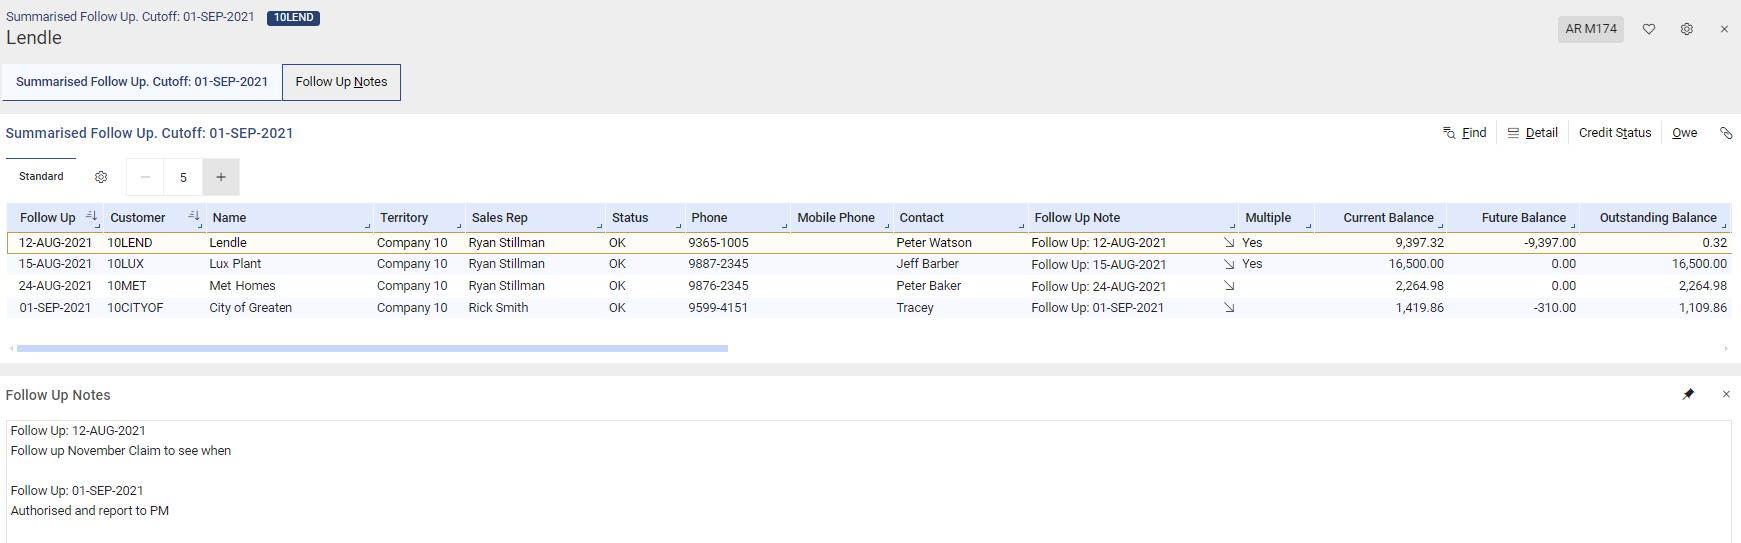Pin the Follow Up Notes panel

coord(1688,394)
